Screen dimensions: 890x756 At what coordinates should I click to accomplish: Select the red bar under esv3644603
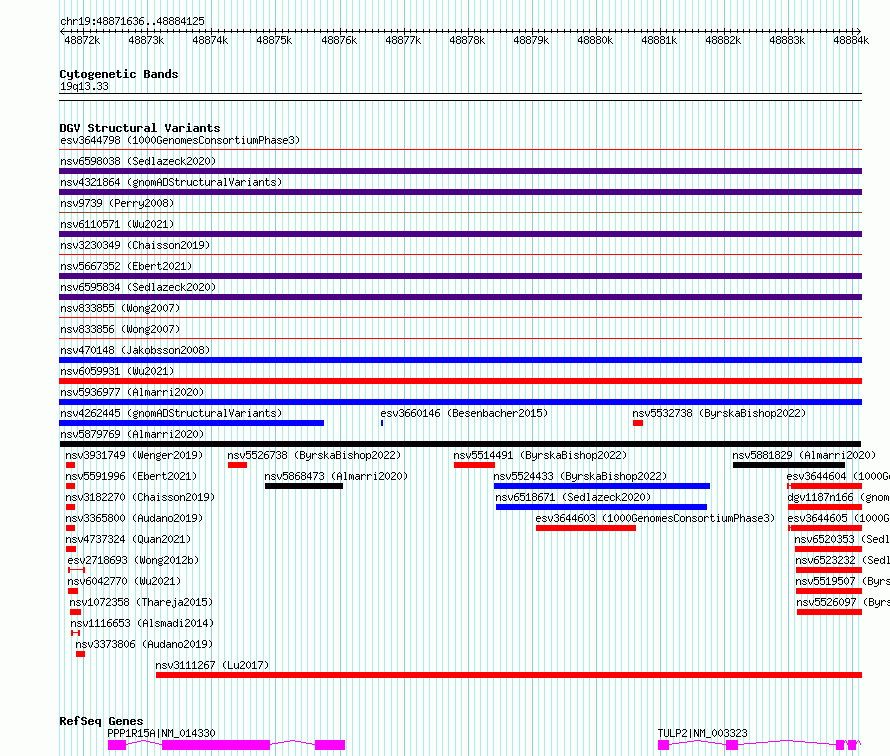click(586, 528)
